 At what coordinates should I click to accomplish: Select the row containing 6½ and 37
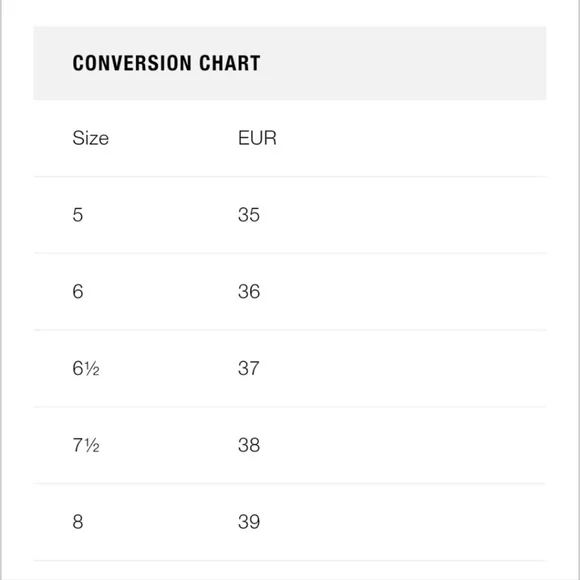point(290,368)
